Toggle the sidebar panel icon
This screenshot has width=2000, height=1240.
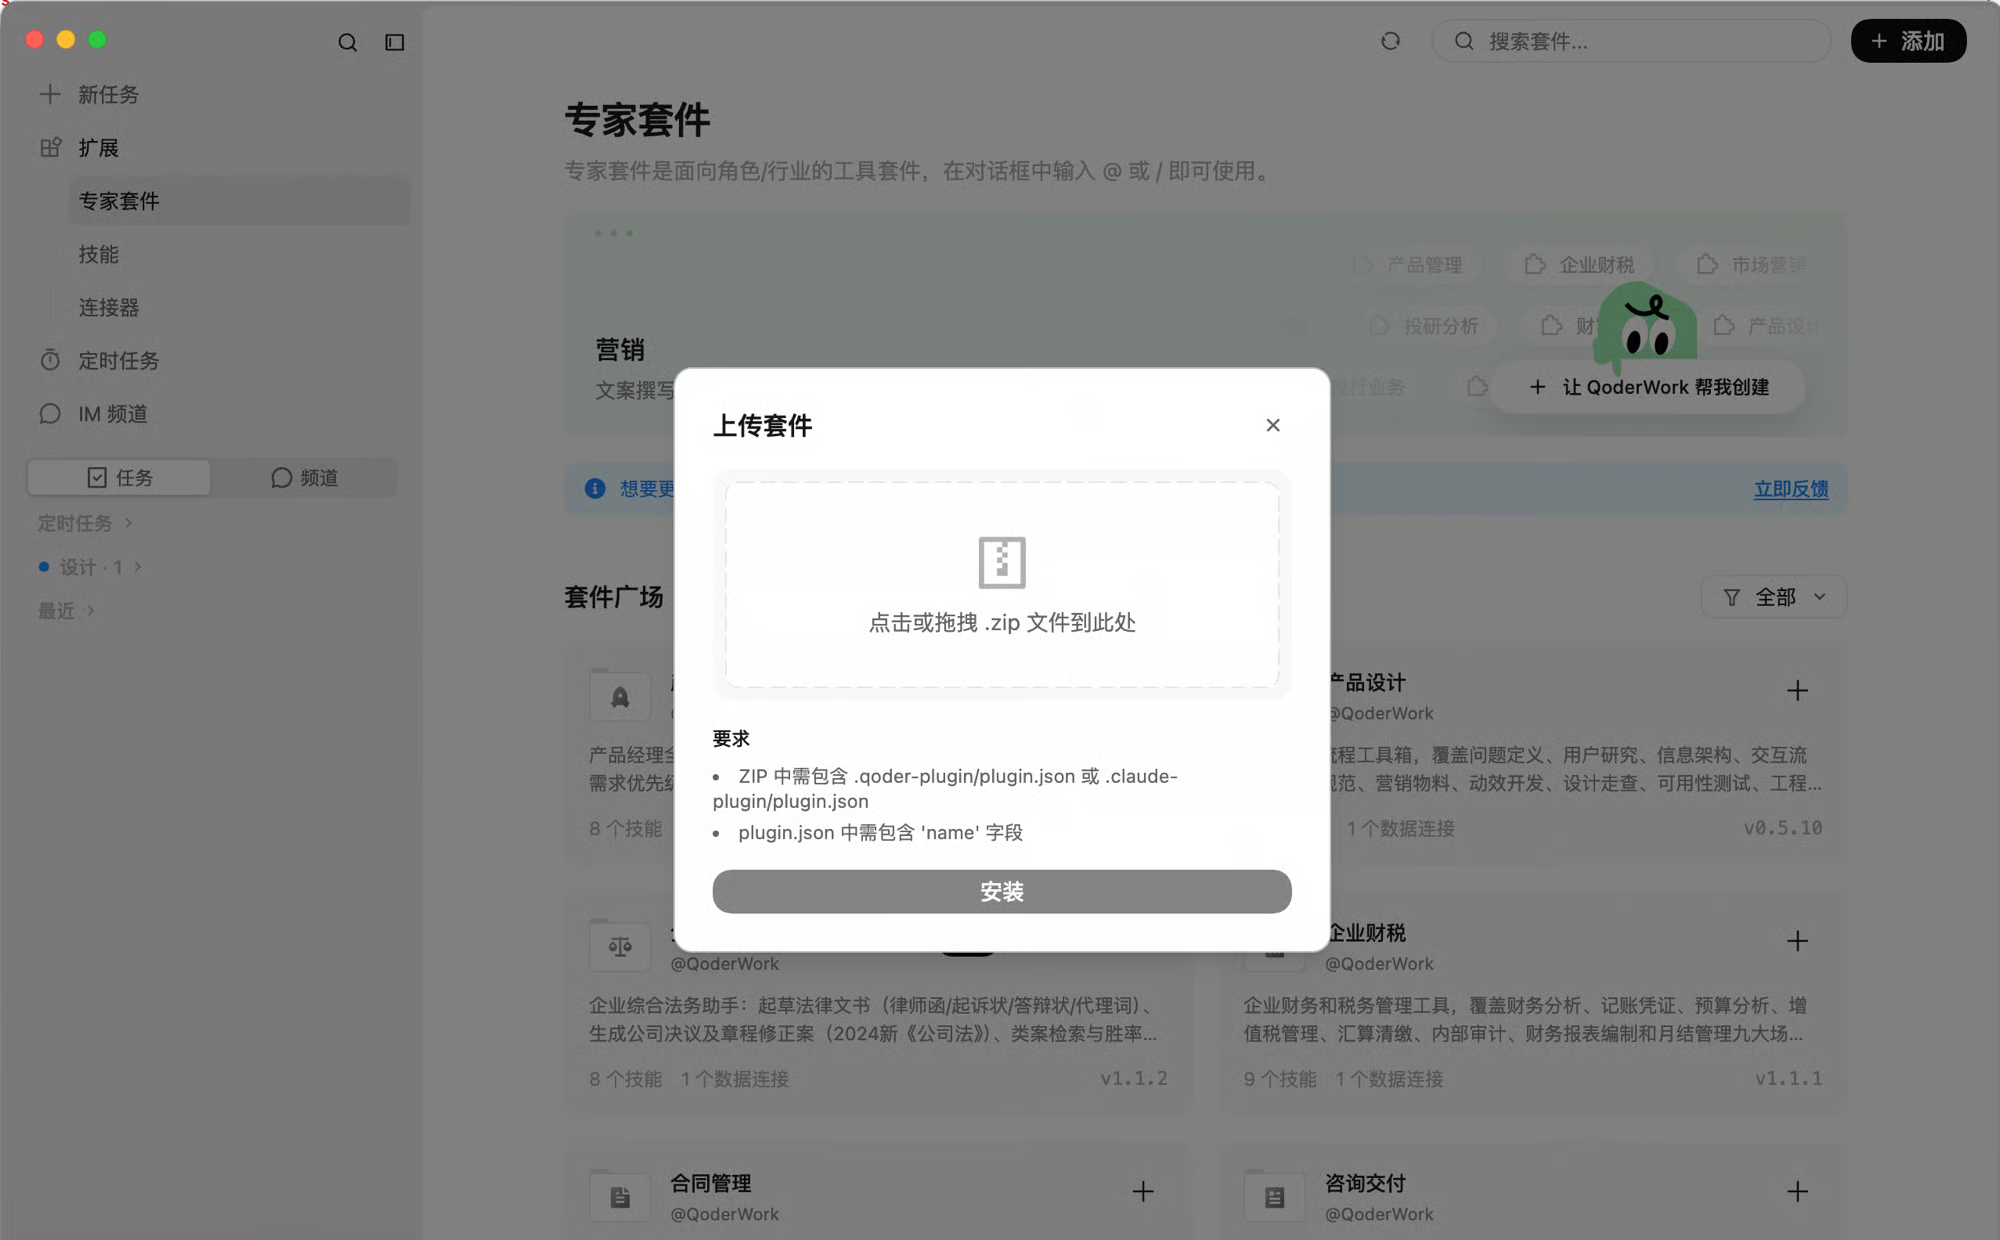pos(395,42)
